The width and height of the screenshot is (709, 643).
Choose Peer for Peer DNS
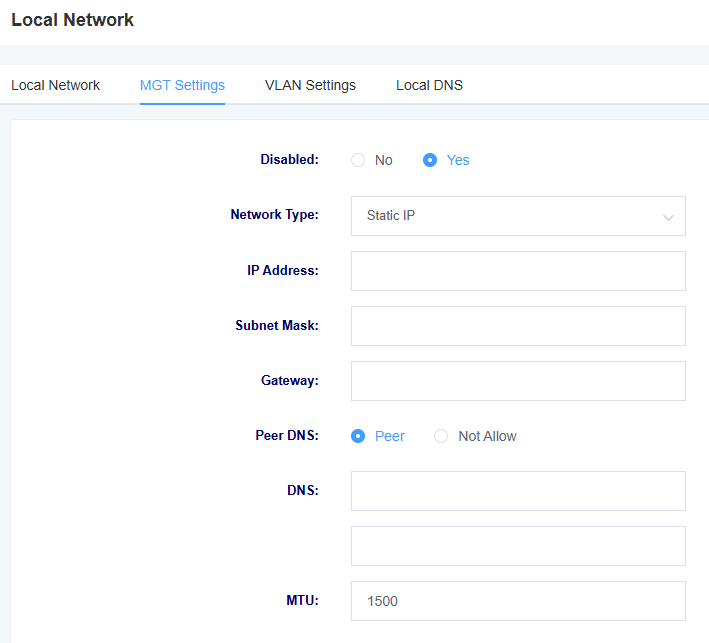358,436
